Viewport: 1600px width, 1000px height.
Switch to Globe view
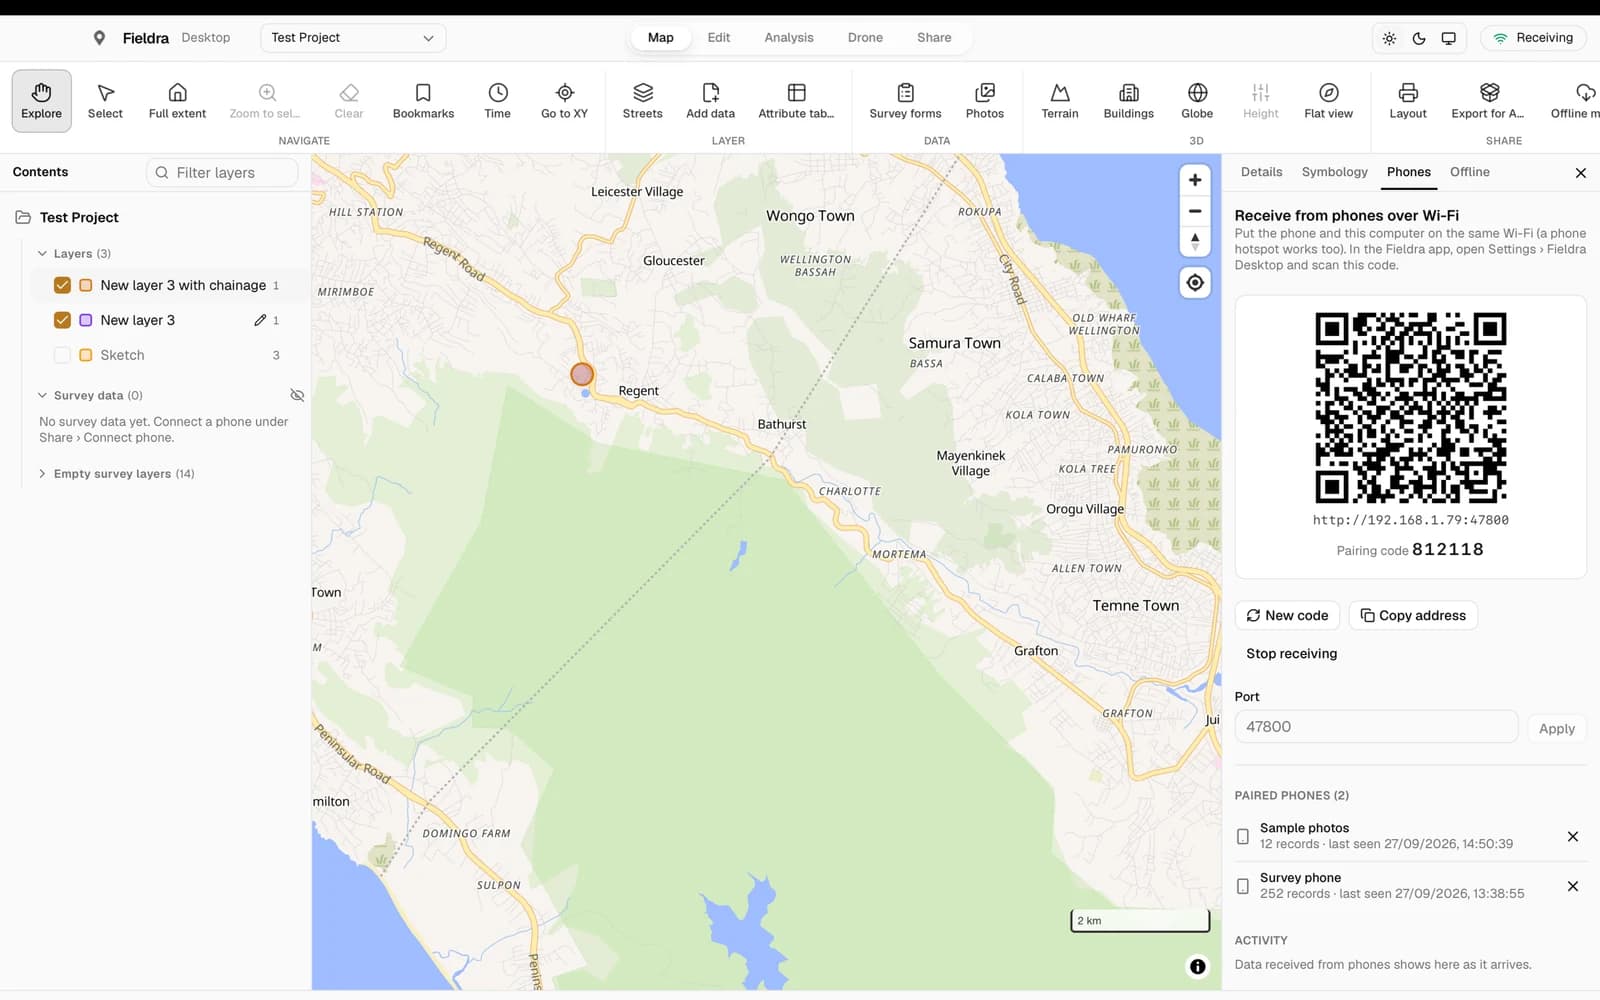tap(1197, 101)
